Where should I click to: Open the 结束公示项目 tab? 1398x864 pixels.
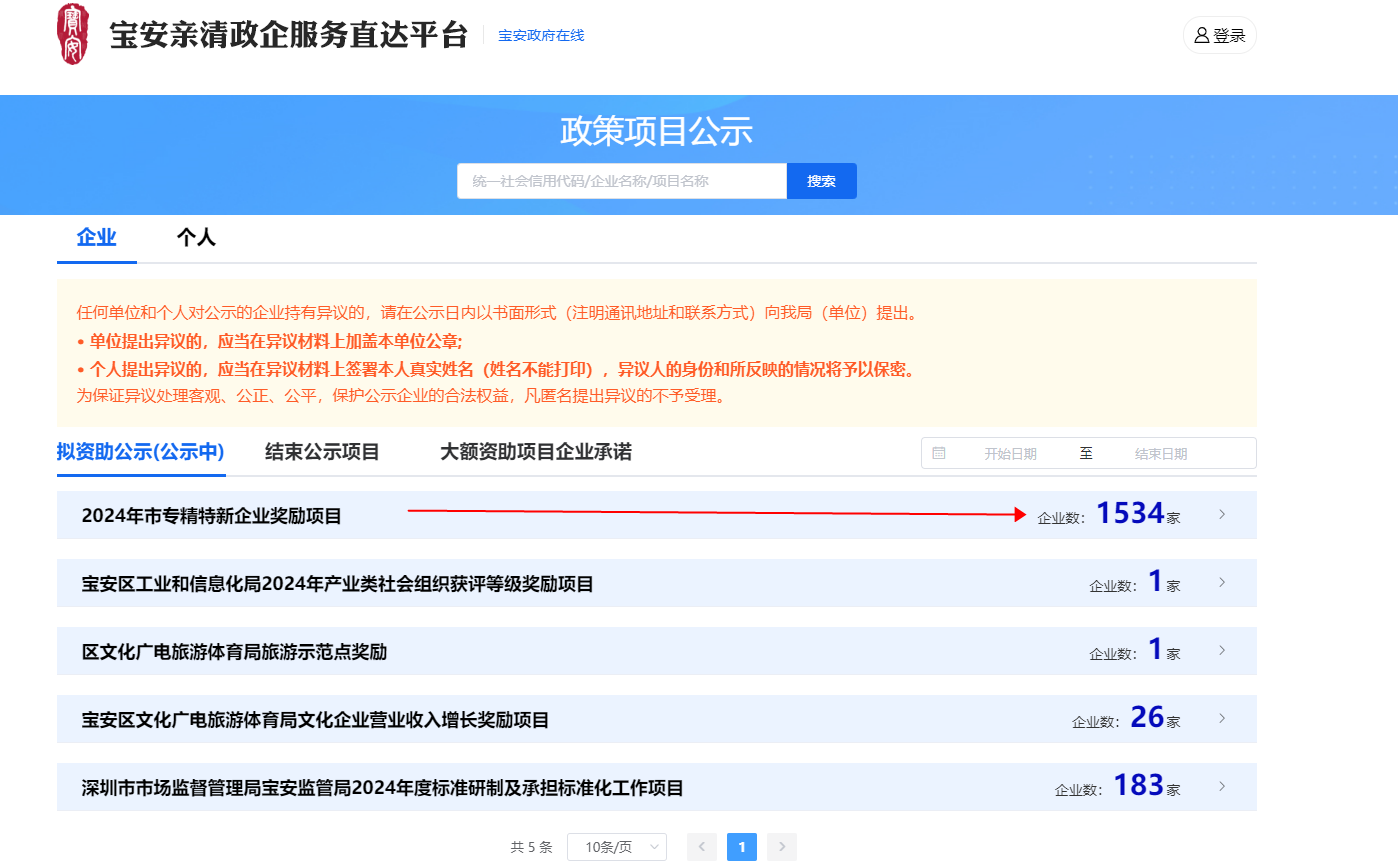[x=322, y=452]
